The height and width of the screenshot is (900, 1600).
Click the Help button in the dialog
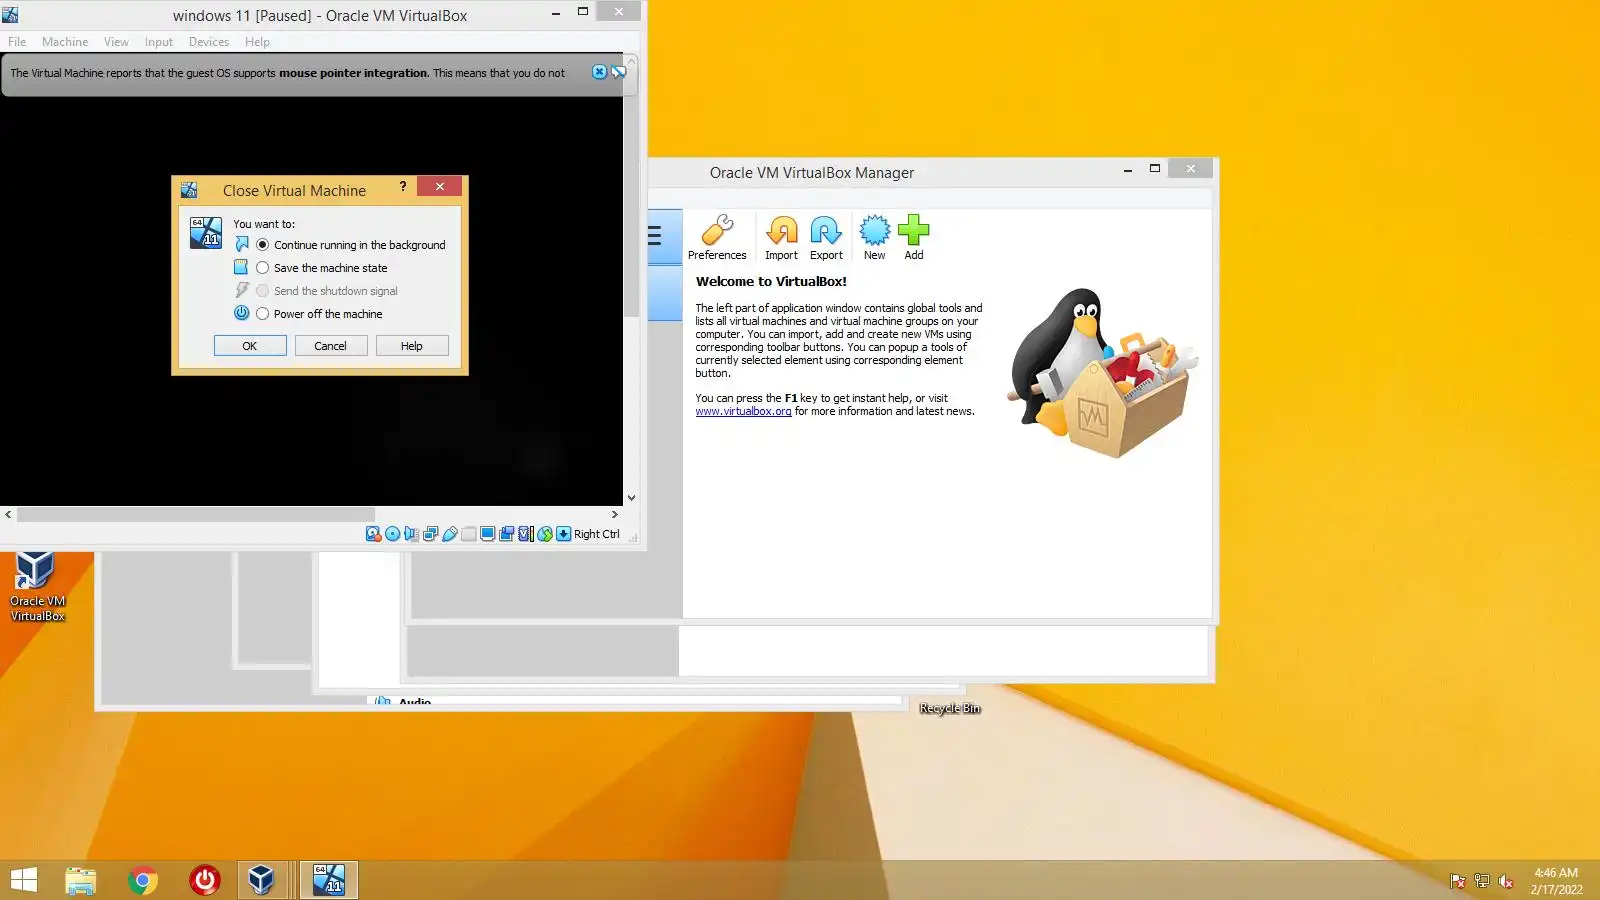point(411,346)
